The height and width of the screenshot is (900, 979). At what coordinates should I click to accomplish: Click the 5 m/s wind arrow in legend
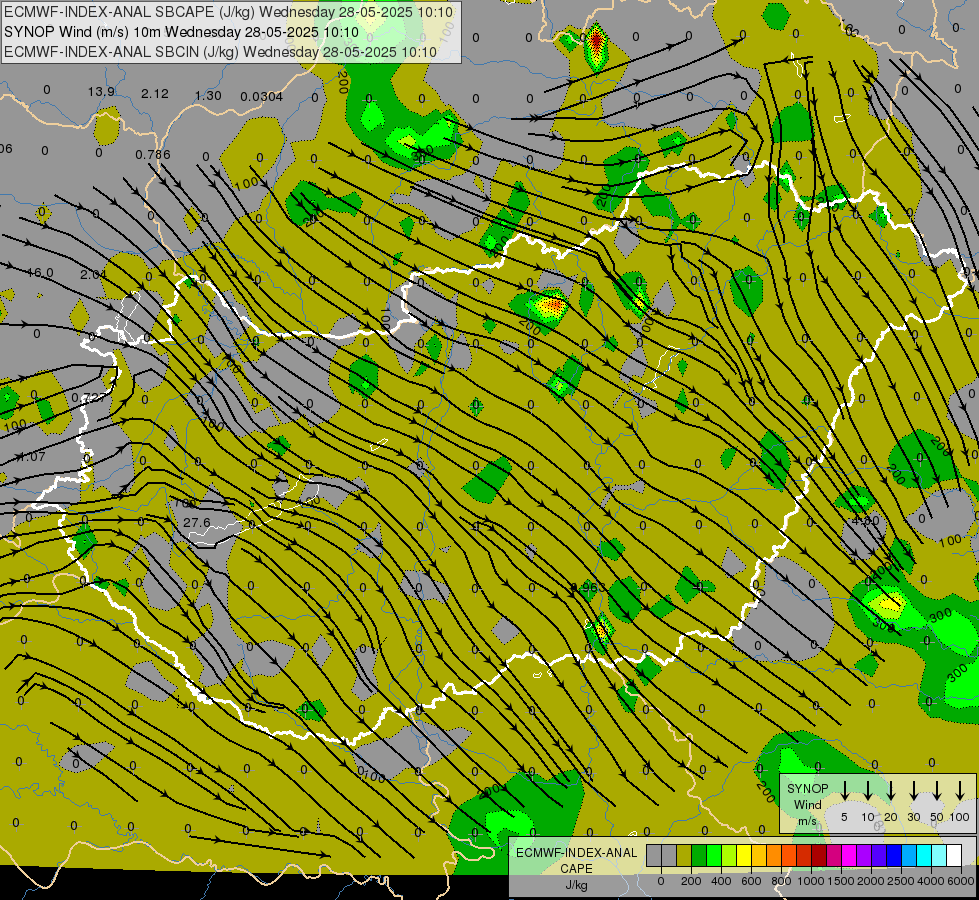pyautogui.click(x=844, y=790)
